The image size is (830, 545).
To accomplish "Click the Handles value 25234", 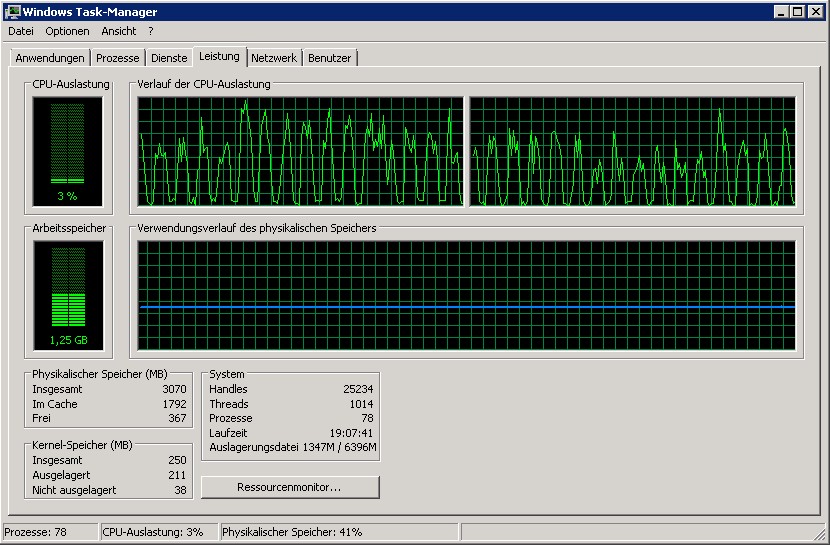I will (358, 389).
